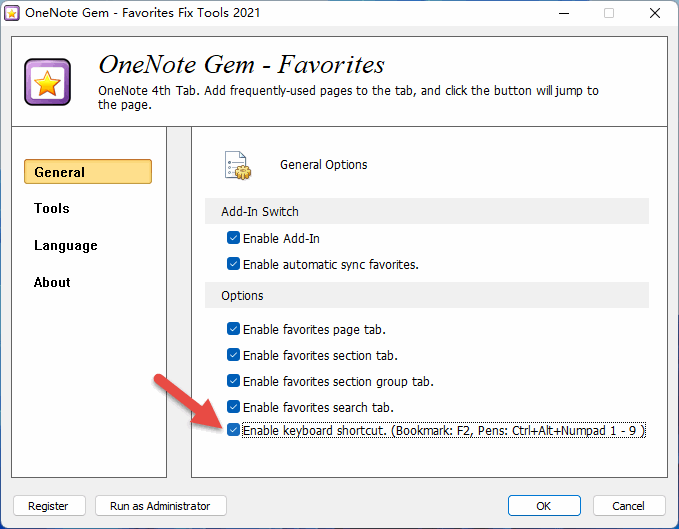
Task: Click the OneNote Gem - Favorites title heading
Action: (241, 65)
